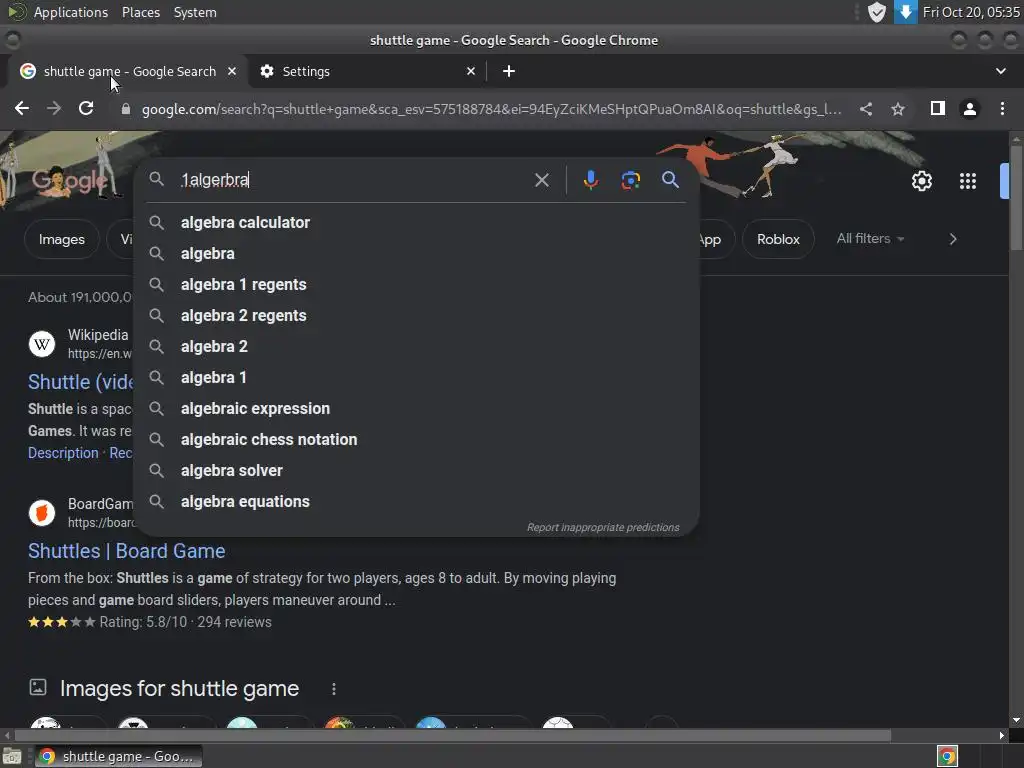Screen dimensions: 1024x768
Task: Open the Chrome three-dot menu
Action: click(1002, 108)
